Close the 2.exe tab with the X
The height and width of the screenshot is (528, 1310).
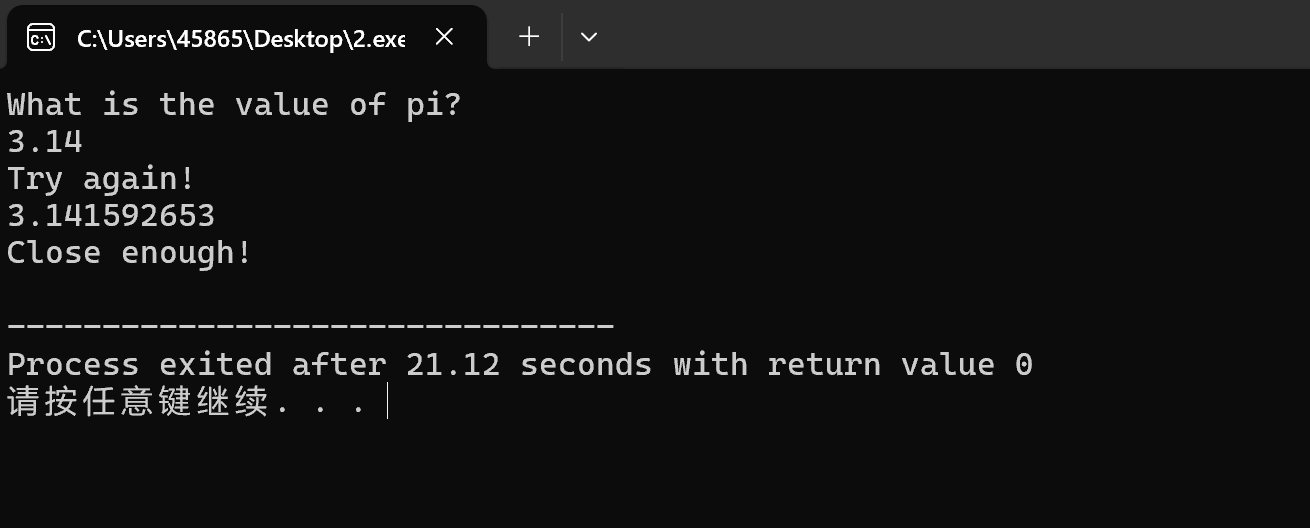(x=445, y=37)
